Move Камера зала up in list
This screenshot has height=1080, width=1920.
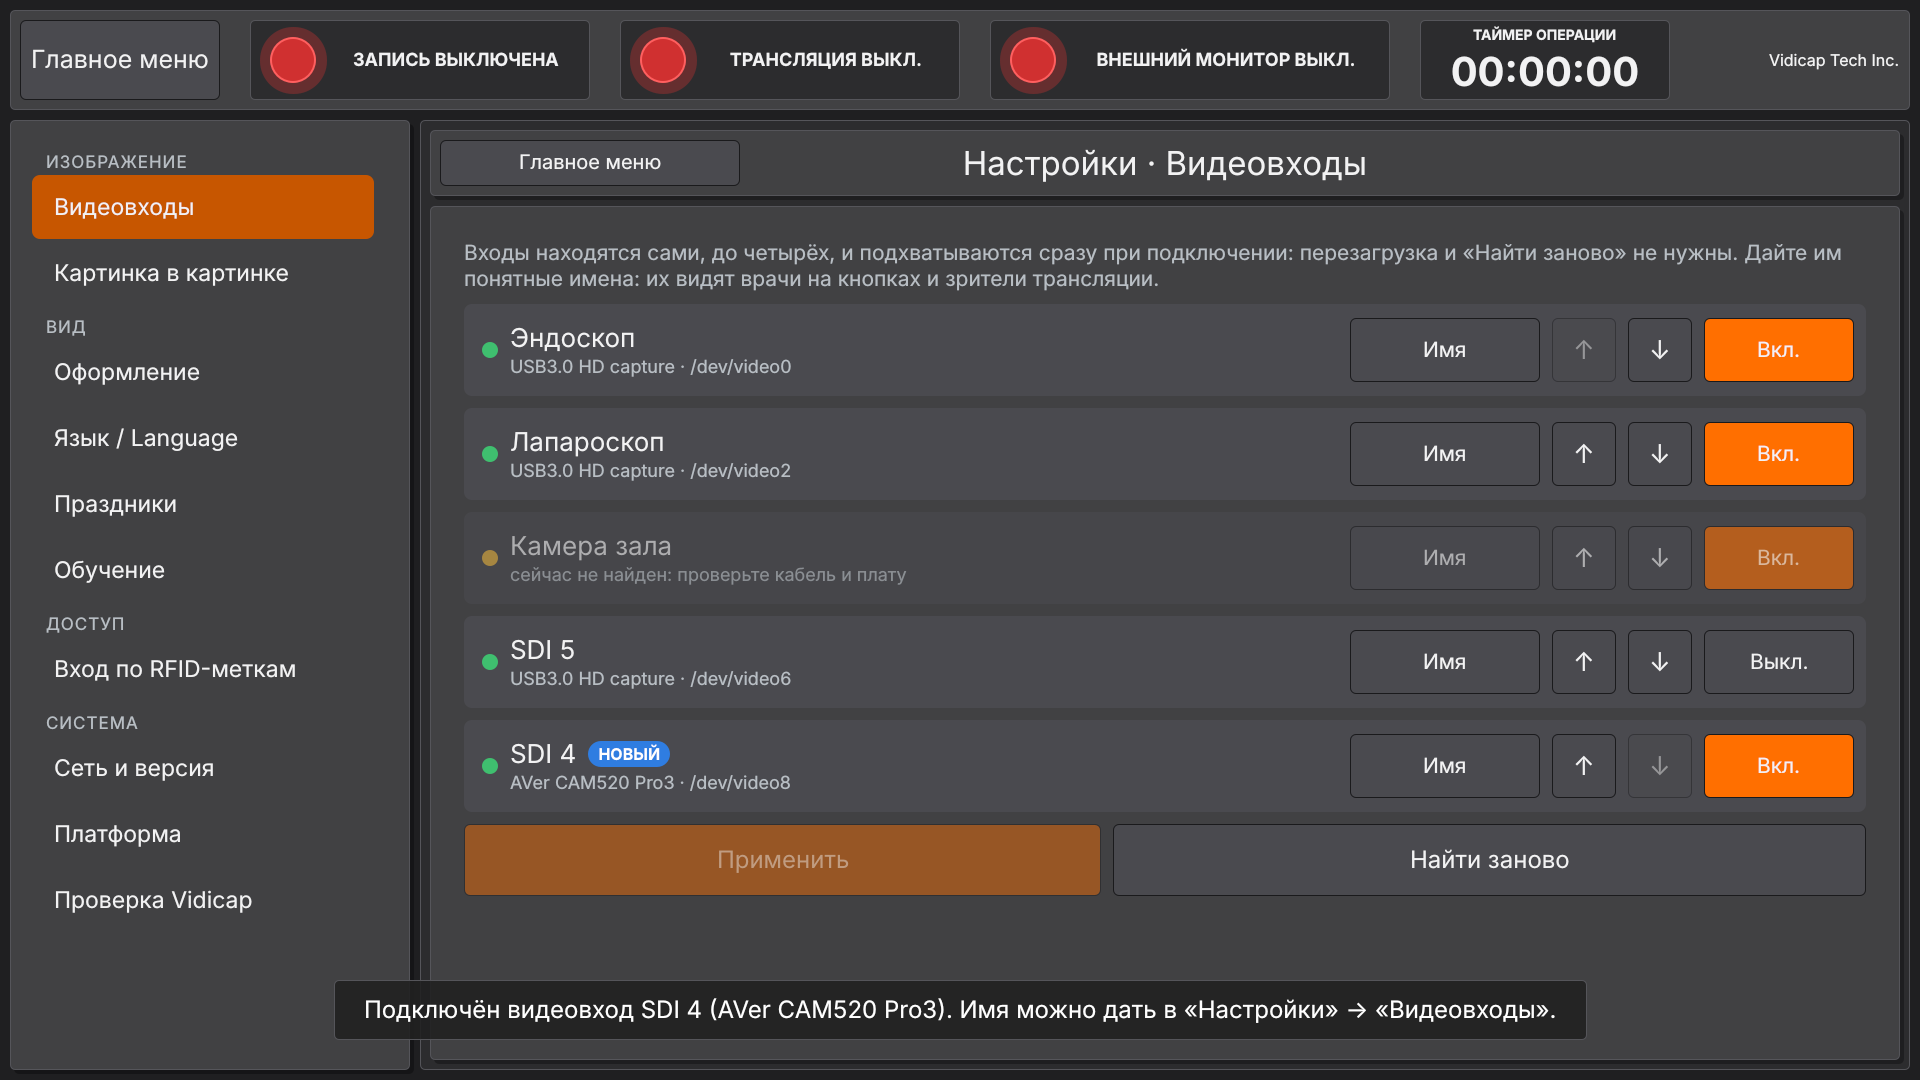1583,558
